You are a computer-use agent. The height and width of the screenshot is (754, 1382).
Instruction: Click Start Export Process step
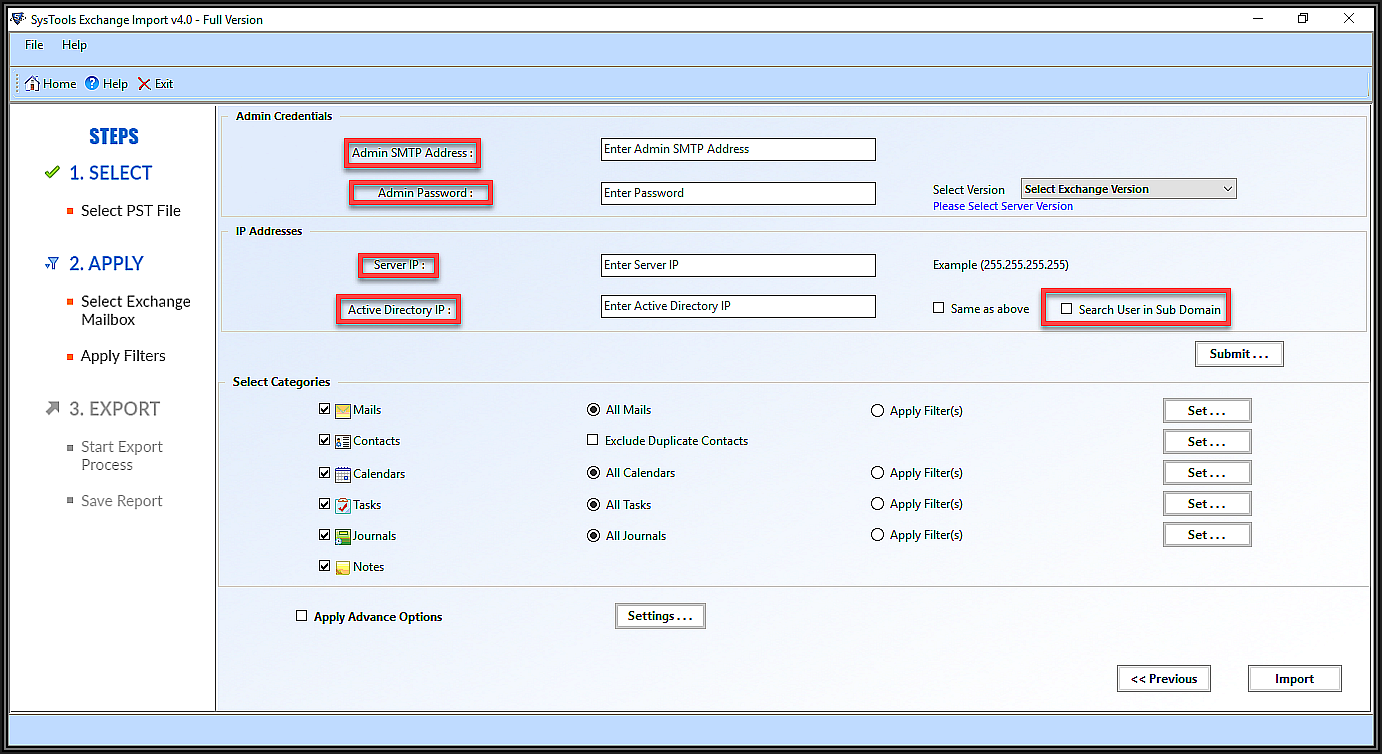[122, 456]
